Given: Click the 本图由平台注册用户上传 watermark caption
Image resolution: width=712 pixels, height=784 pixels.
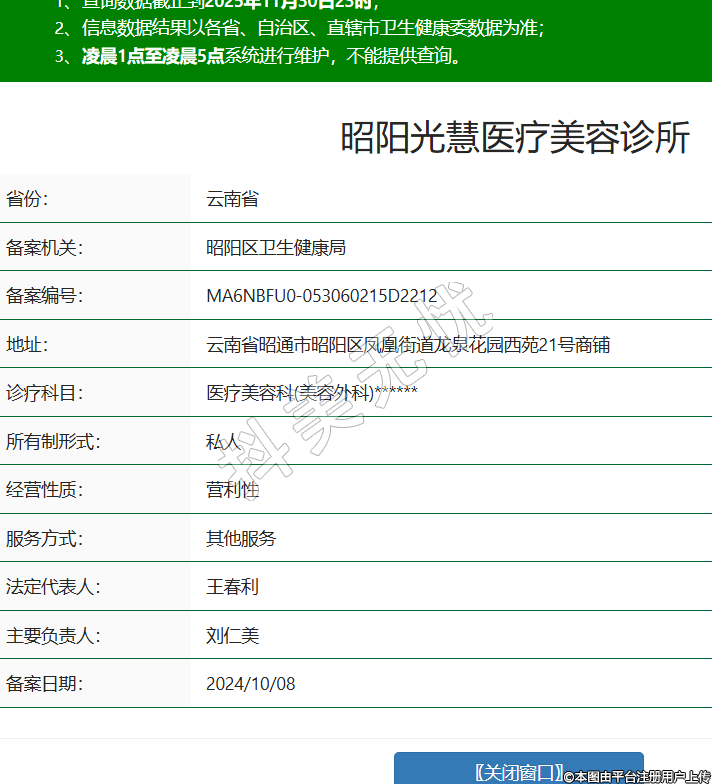Looking at the screenshot, I should click(x=637, y=776).
